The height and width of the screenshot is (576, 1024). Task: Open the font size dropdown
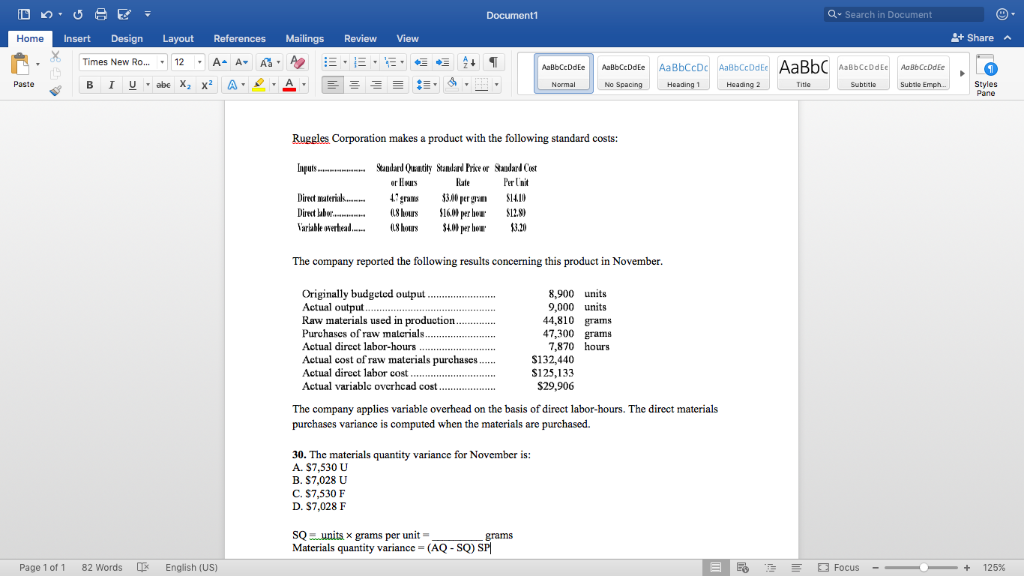199,62
